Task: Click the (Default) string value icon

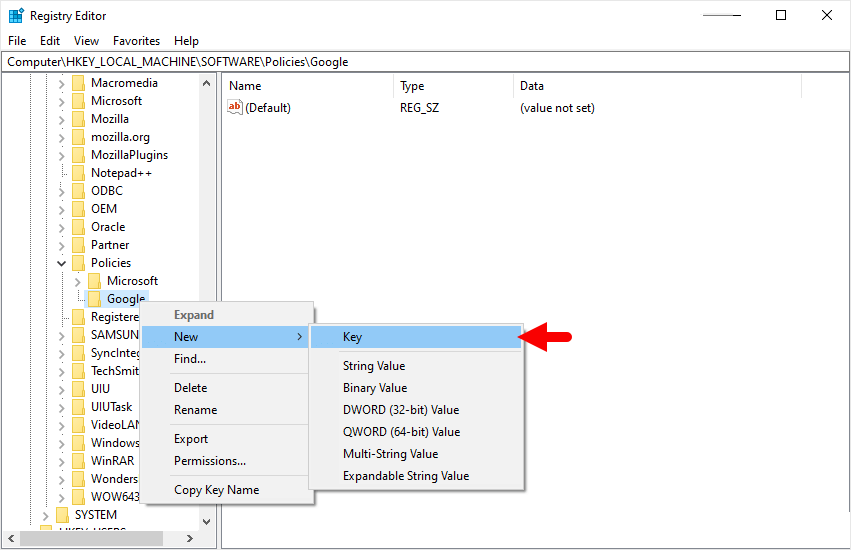Action: pos(234,107)
